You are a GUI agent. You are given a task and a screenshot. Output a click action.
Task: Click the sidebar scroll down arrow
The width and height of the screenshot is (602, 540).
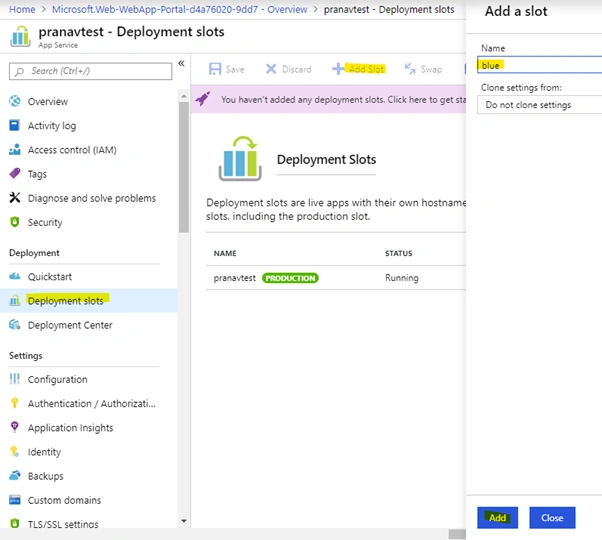(x=184, y=521)
